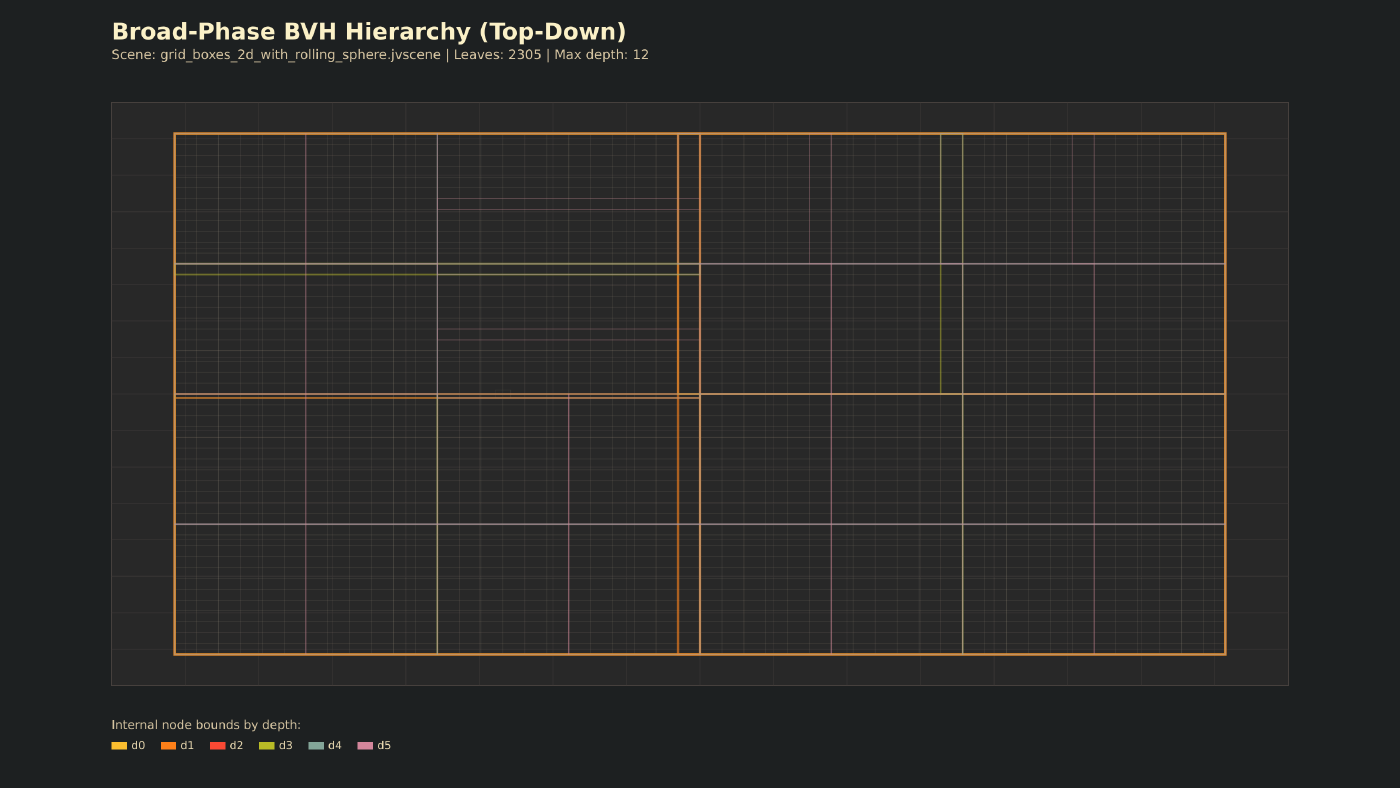Click the 'Internal node bounds by depth:' label

pos(206,725)
